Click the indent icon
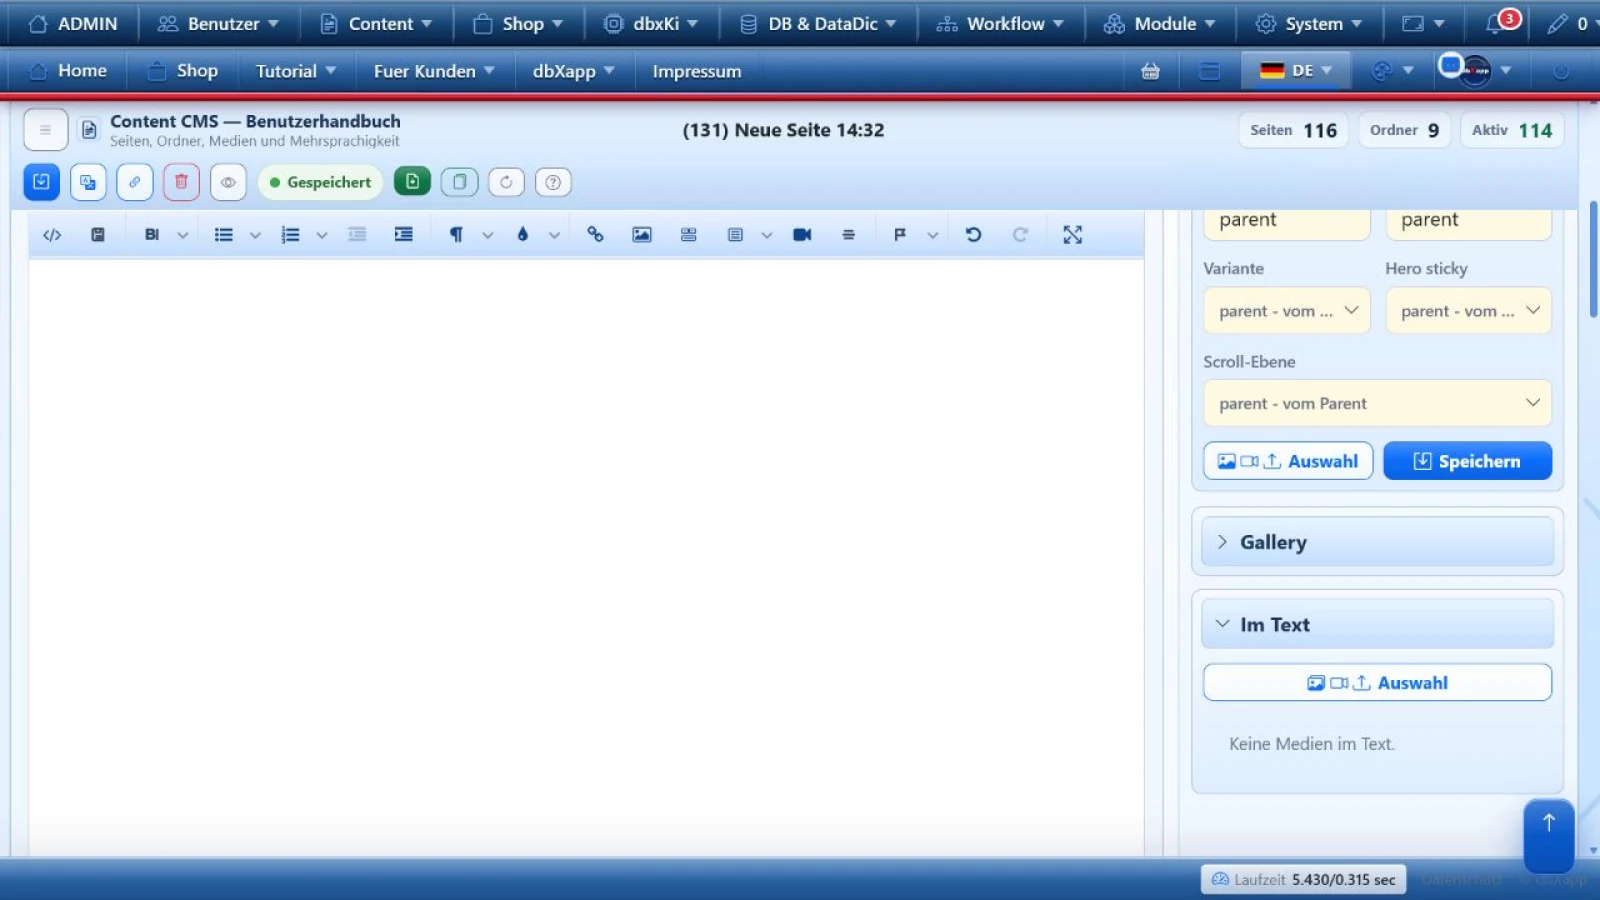The height and width of the screenshot is (900, 1600). [404, 235]
